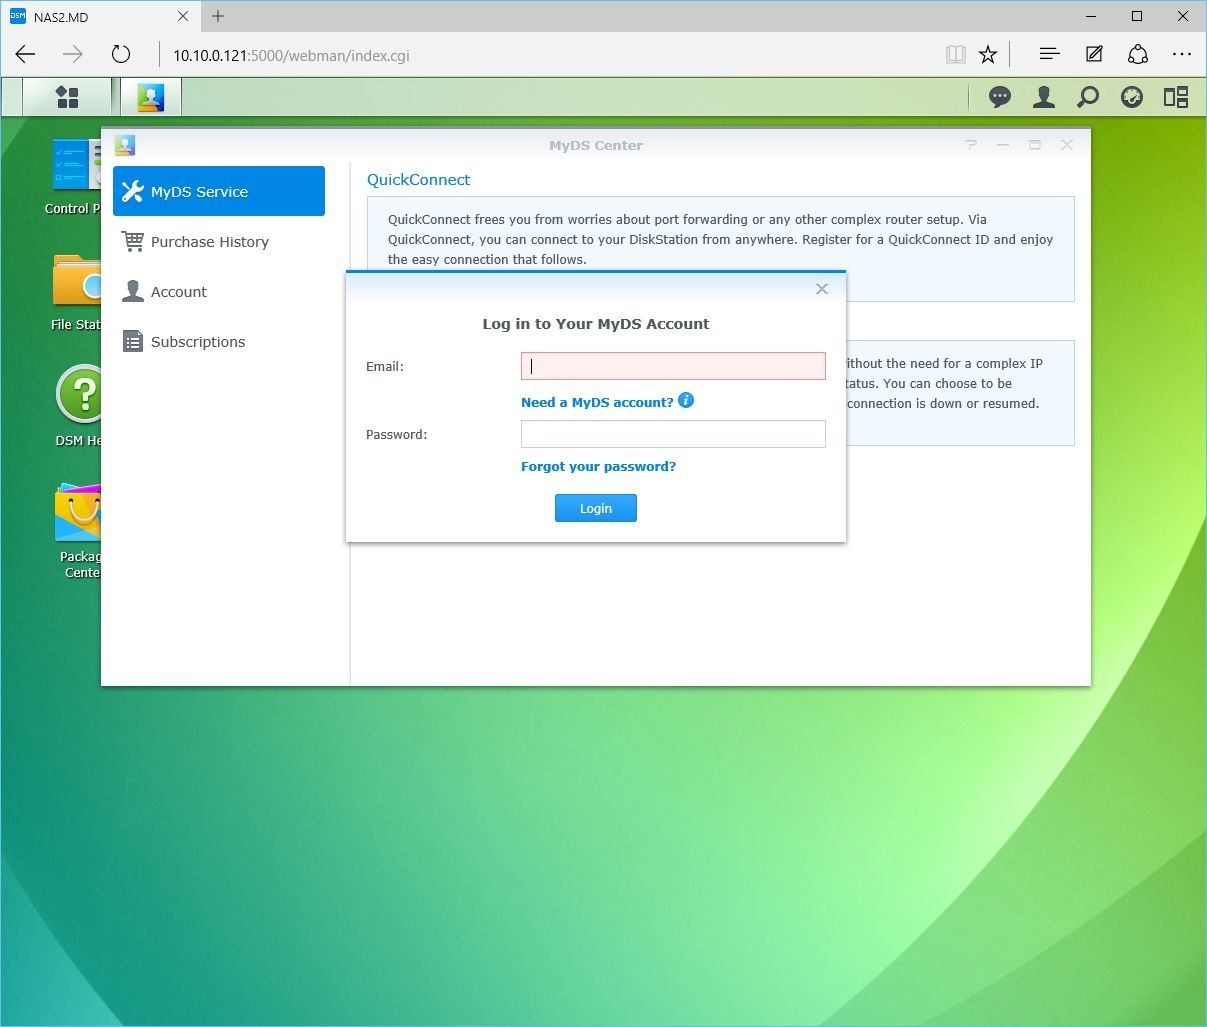Open the DSM resource monitor gauge icon

tap(1132, 97)
